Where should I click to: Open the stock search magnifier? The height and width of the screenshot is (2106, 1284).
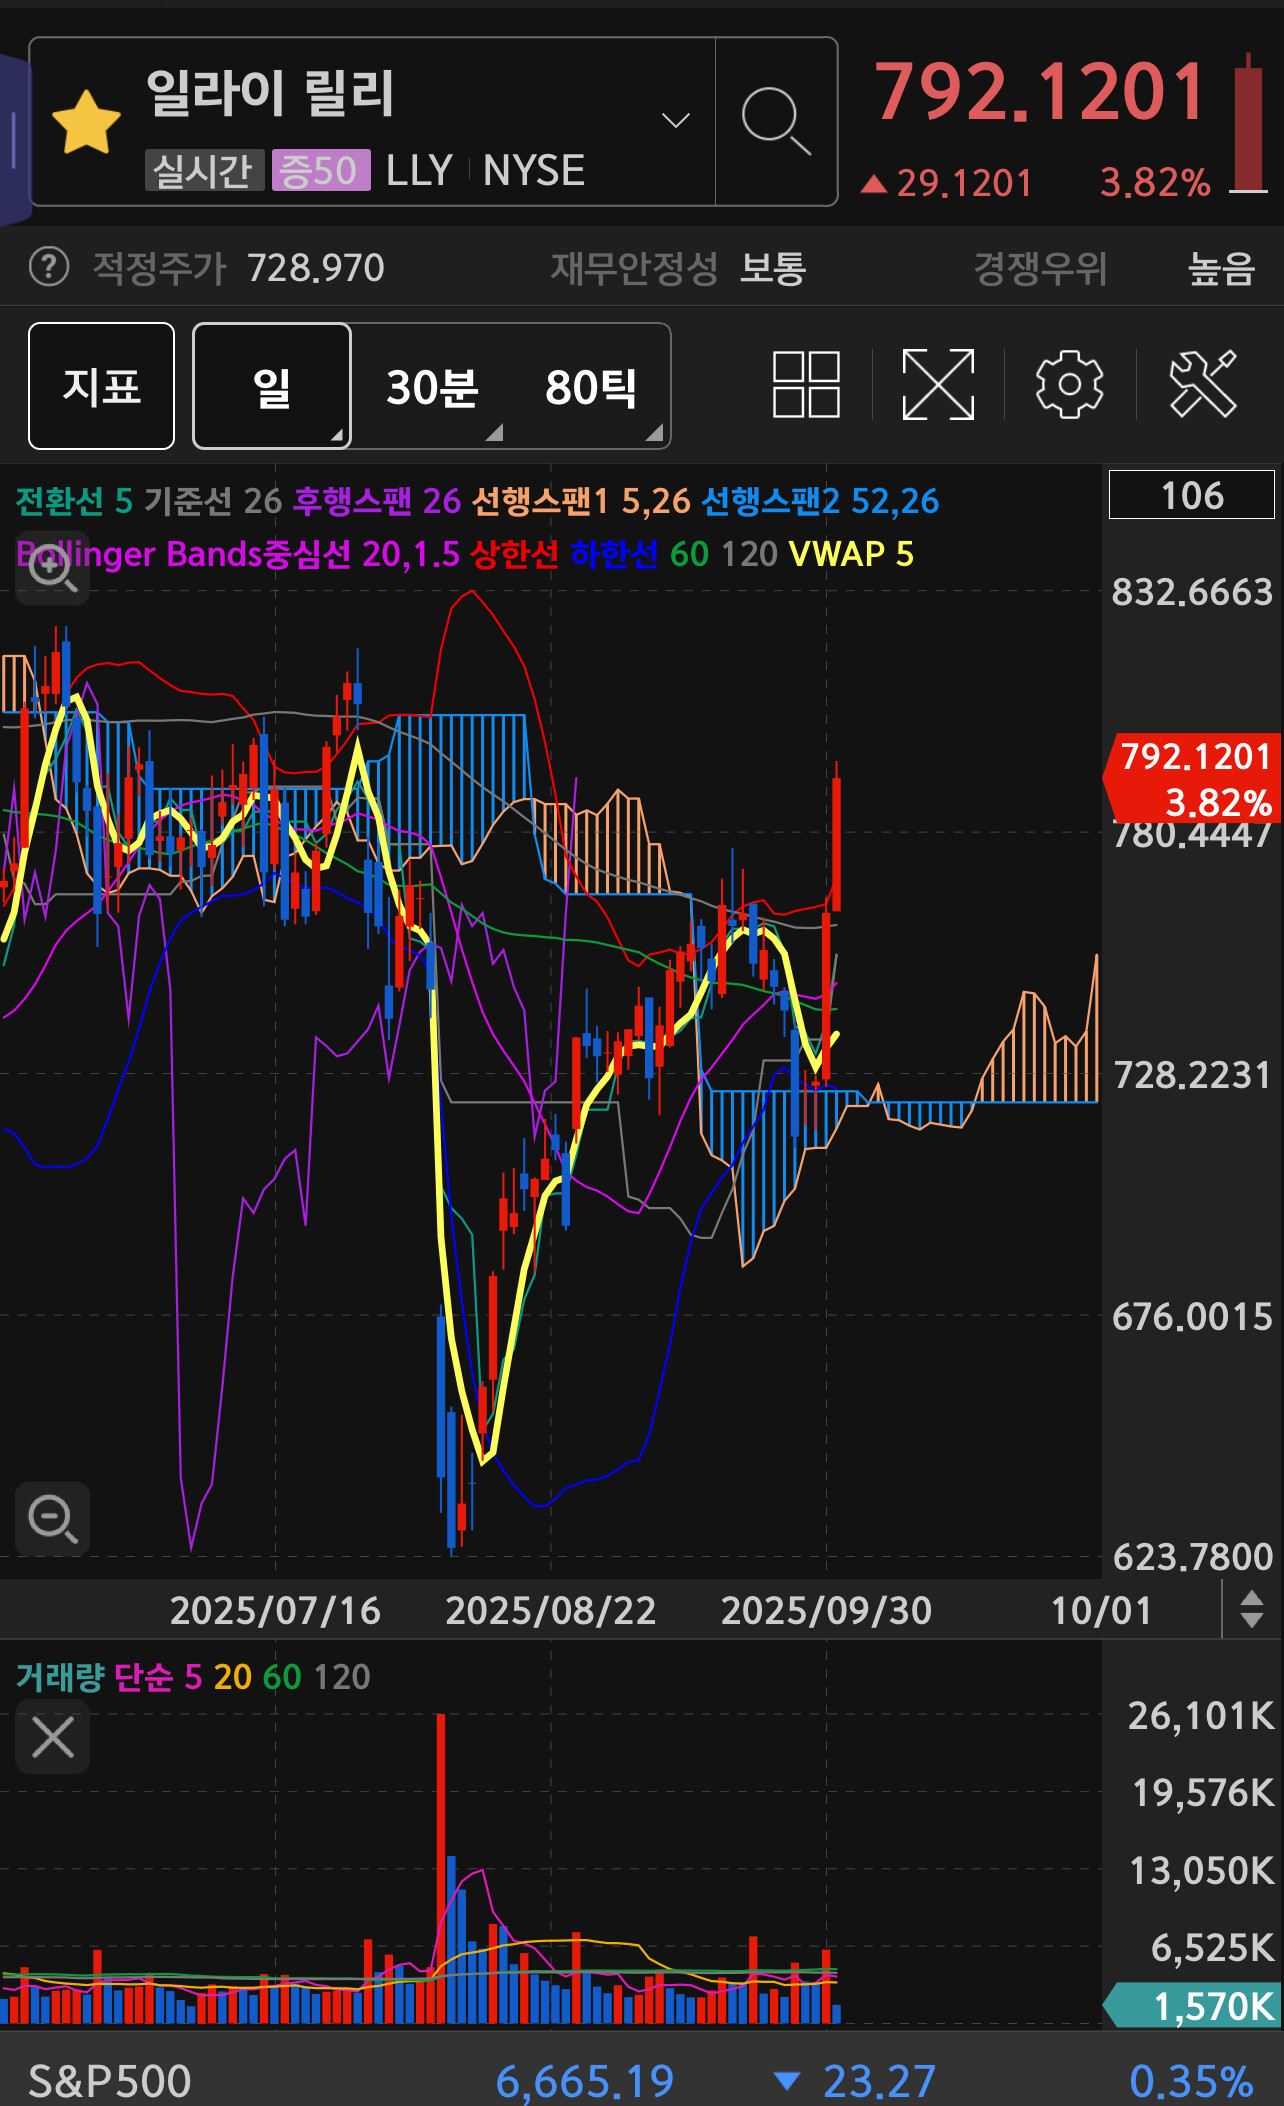click(x=776, y=122)
